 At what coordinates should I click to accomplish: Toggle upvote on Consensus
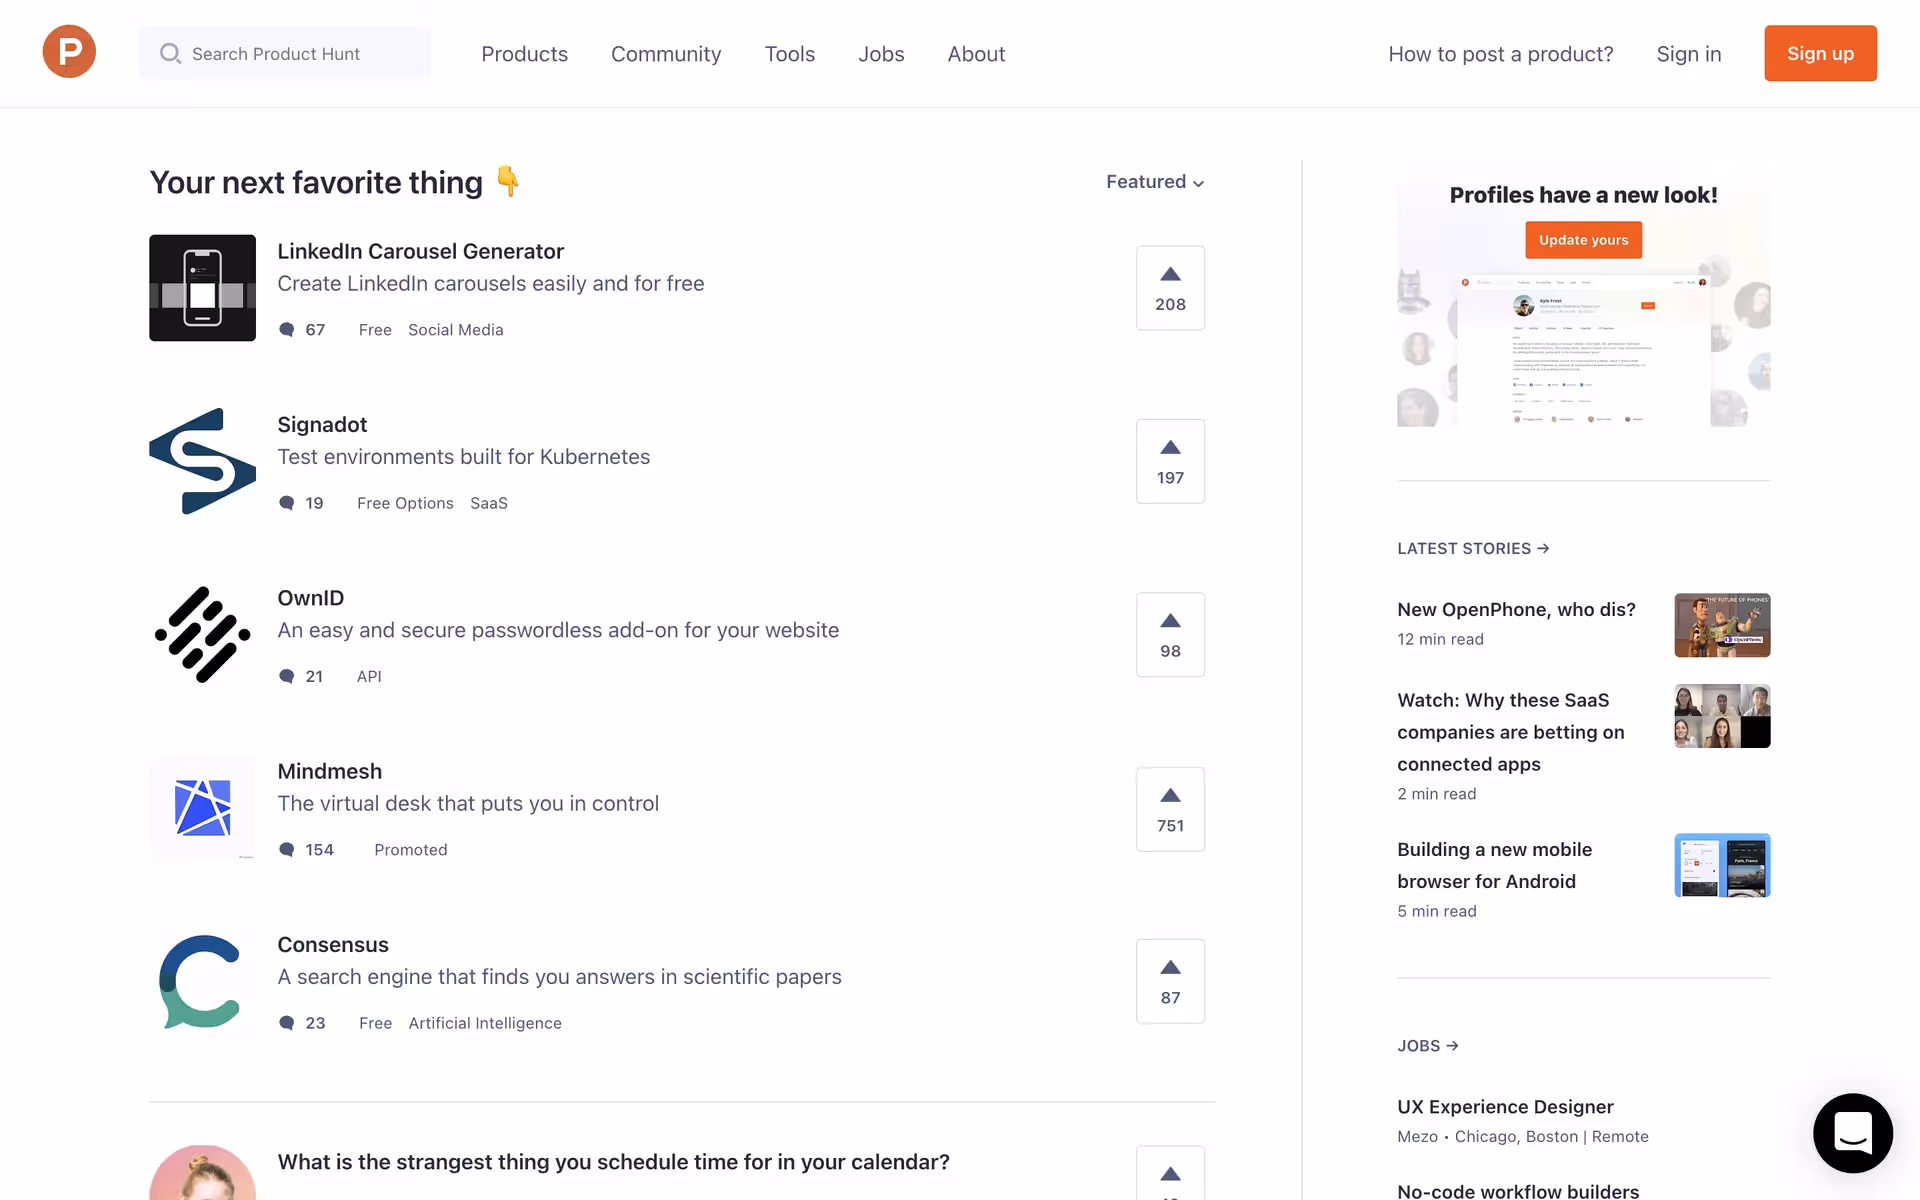click(x=1170, y=981)
